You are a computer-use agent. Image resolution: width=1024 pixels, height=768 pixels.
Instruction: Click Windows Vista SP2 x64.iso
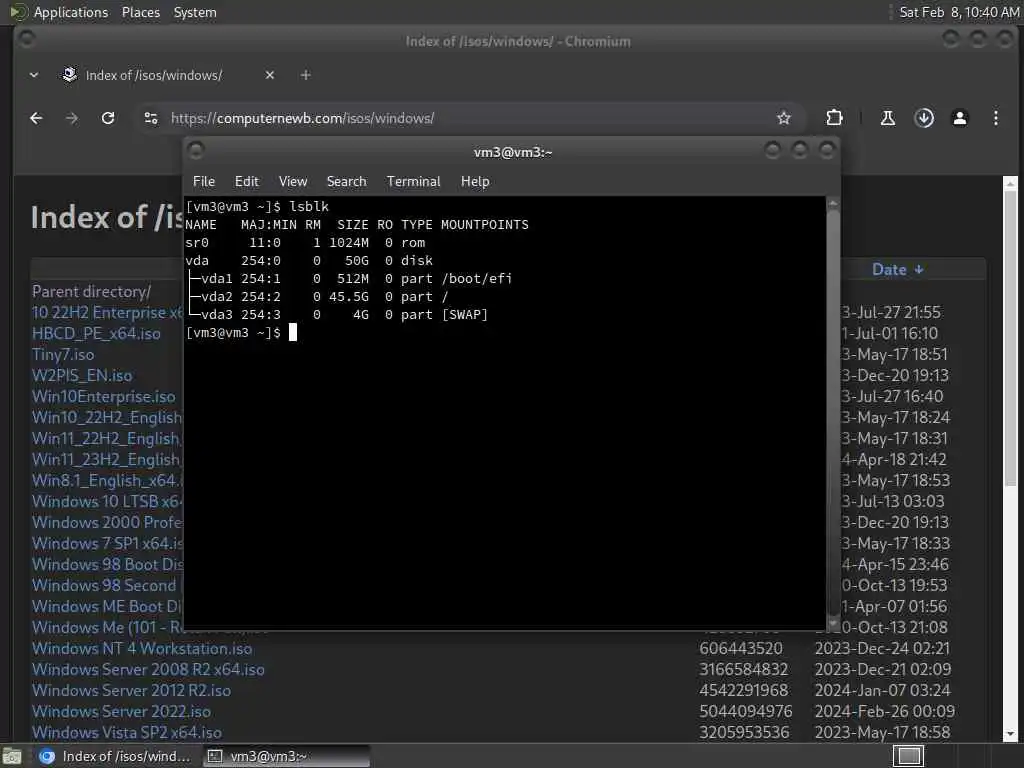click(x=127, y=732)
